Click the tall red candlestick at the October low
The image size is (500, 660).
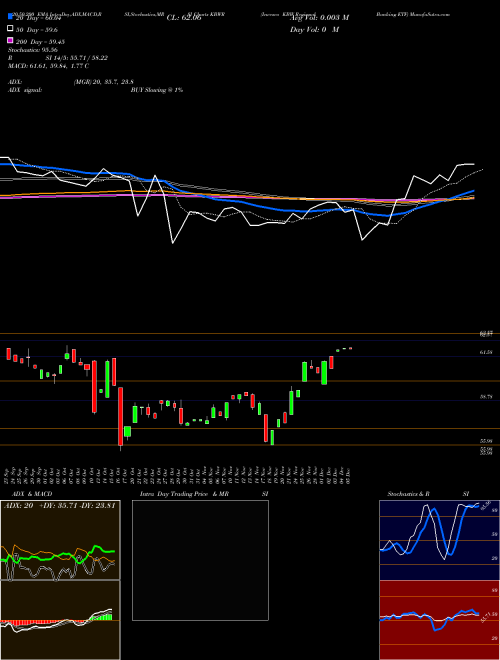[120, 416]
